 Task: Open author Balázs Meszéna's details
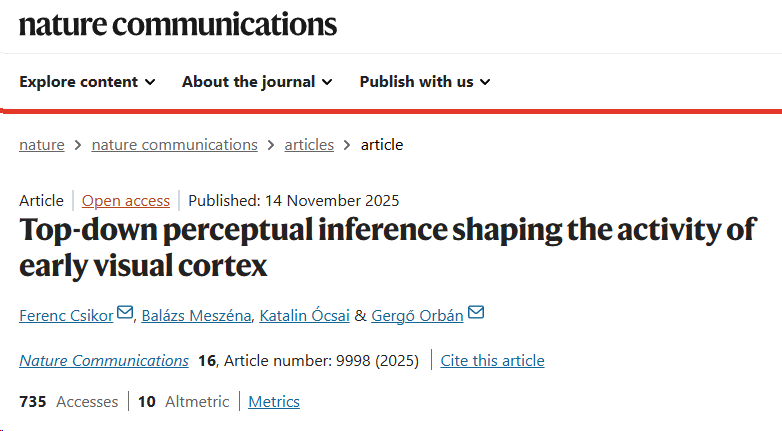196,316
